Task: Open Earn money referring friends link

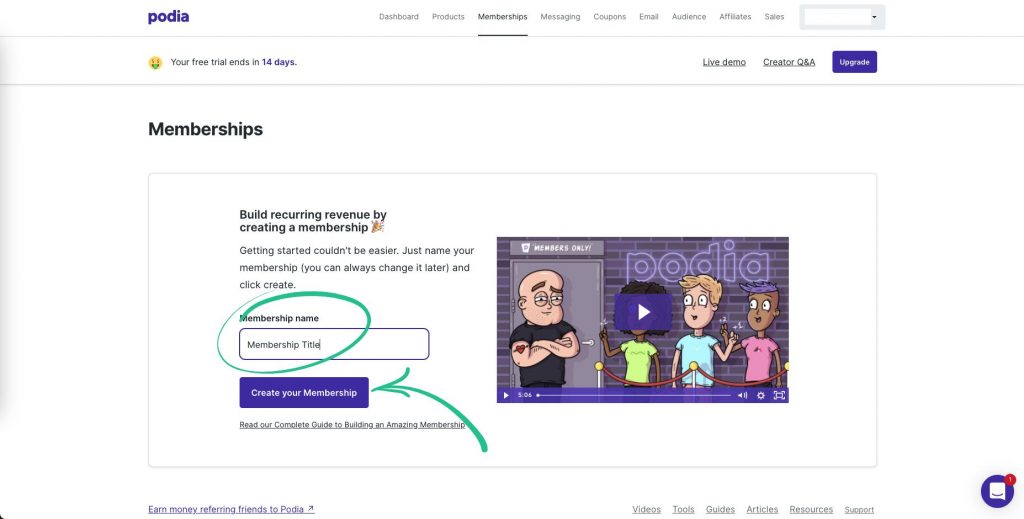Action: tap(231, 509)
